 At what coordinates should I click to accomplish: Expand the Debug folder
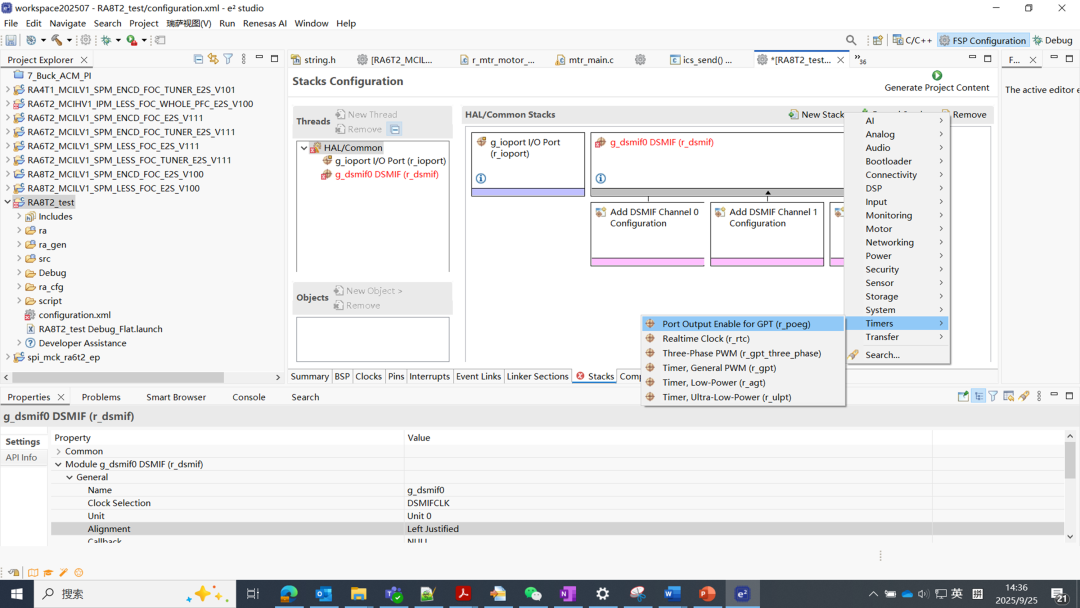[19, 273]
